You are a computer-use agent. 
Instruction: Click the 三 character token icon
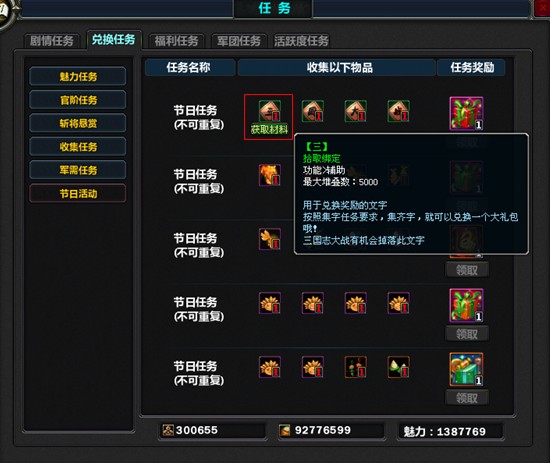click(x=269, y=111)
